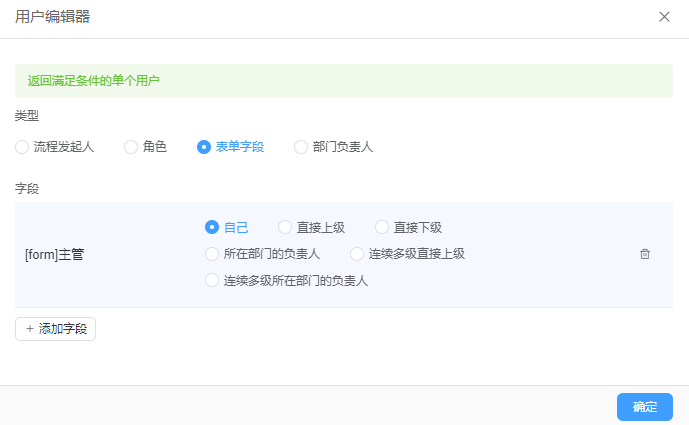Click the [form]主管 field name
The image size is (689, 425).
54,255
